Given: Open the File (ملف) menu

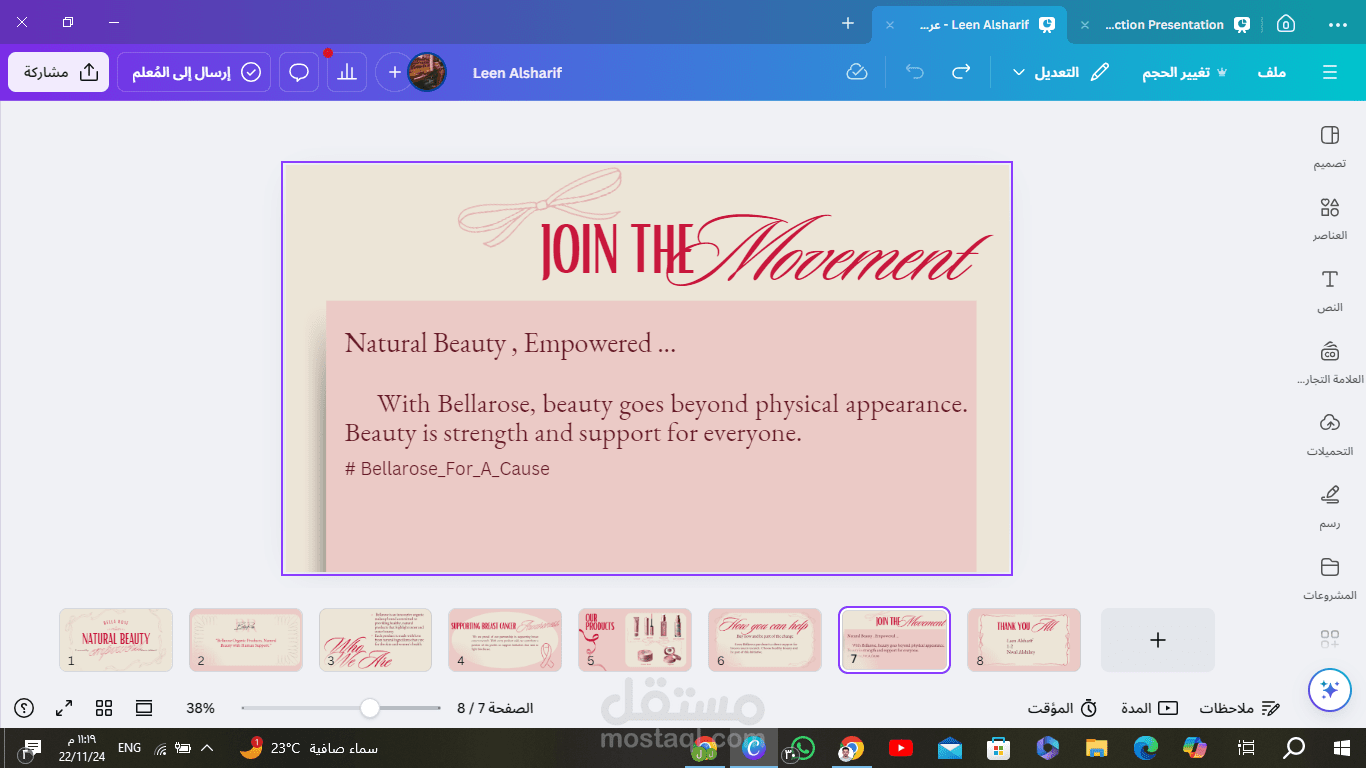Looking at the screenshot, I should (1271, 72).
